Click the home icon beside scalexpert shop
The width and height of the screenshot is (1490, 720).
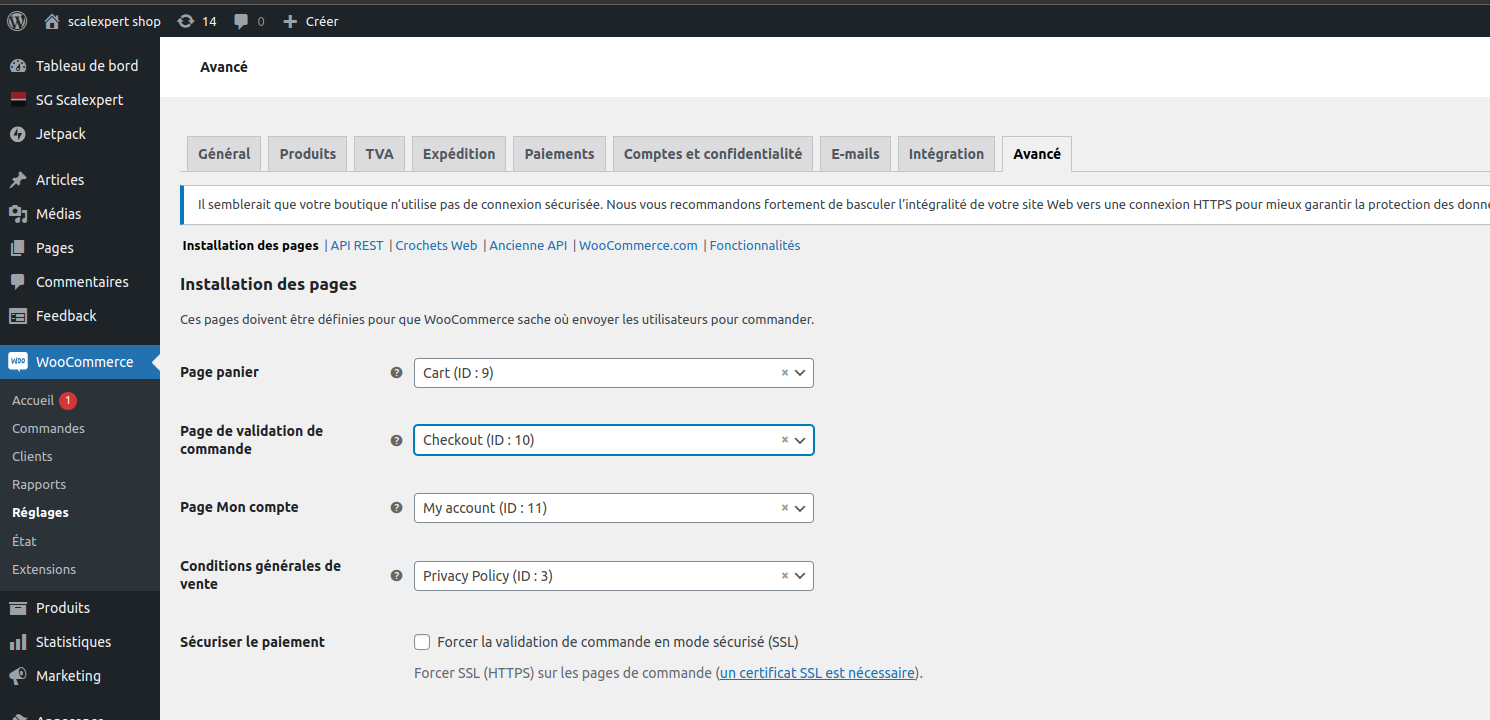[x=52, y=21]
